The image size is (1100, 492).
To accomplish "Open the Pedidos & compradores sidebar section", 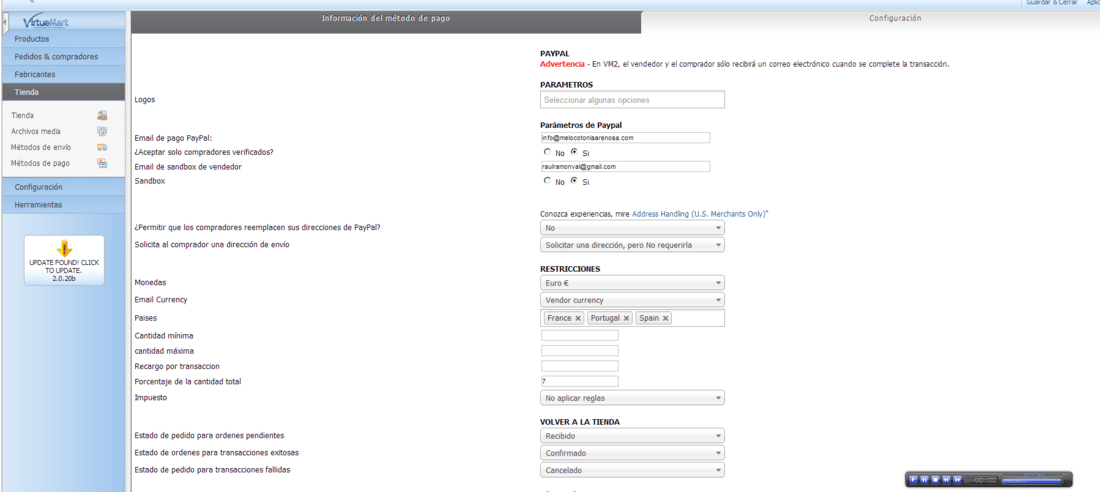I will (64, 57).
